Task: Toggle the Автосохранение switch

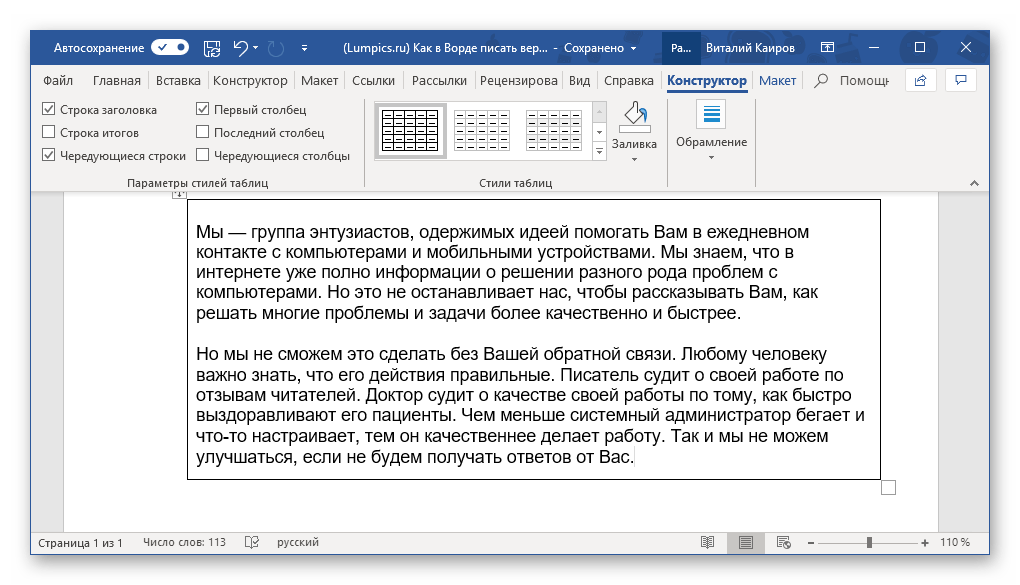Action: click(x=170, y=48)
